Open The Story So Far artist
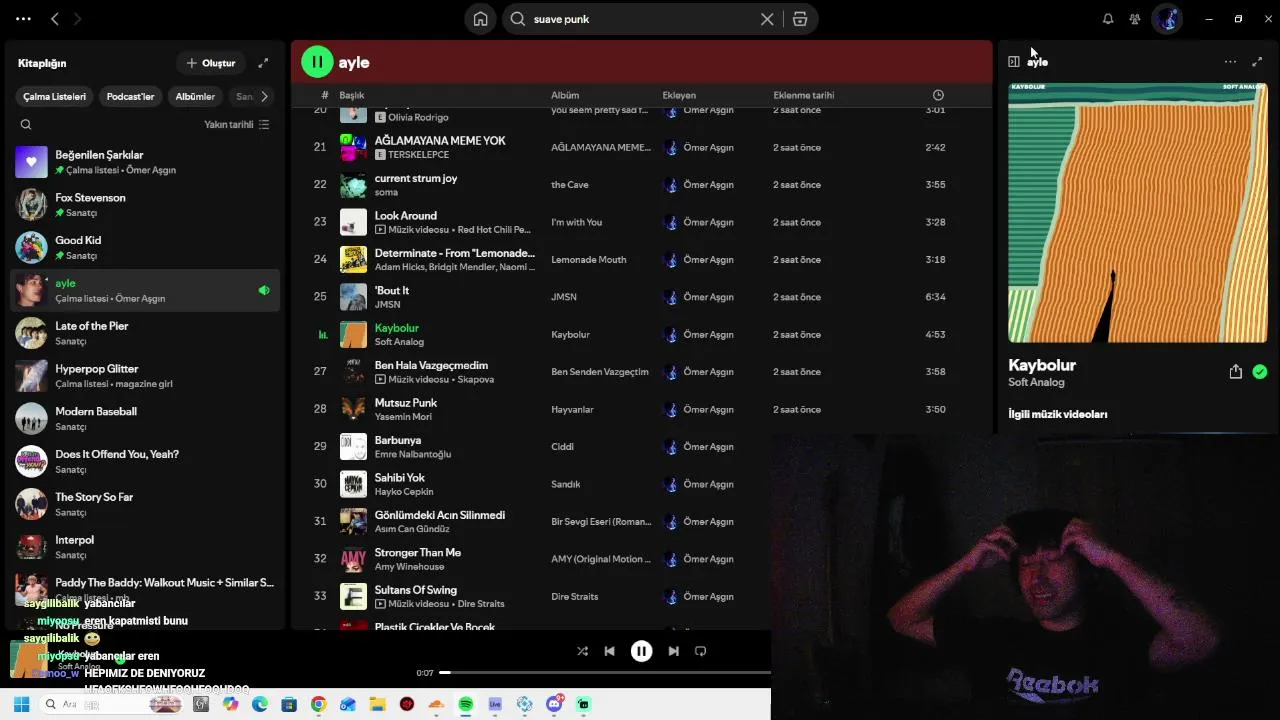Image resolution: width=1280 pixels, height=720 pixels. pos(145,504)
